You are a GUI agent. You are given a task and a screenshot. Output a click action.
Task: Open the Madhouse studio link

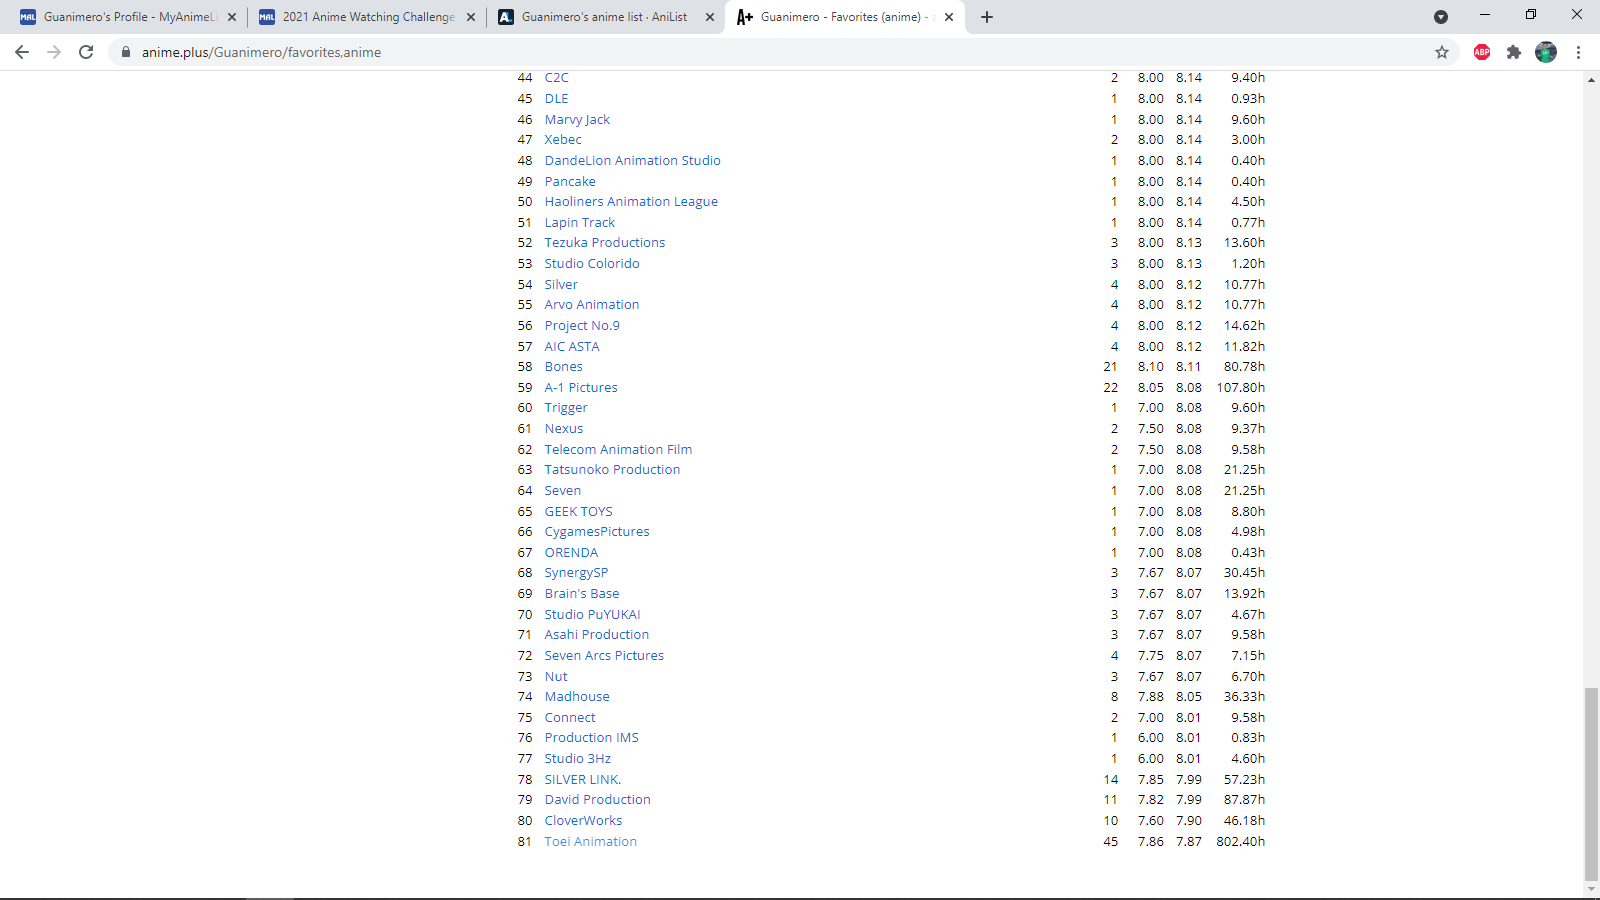click(576, 697)
